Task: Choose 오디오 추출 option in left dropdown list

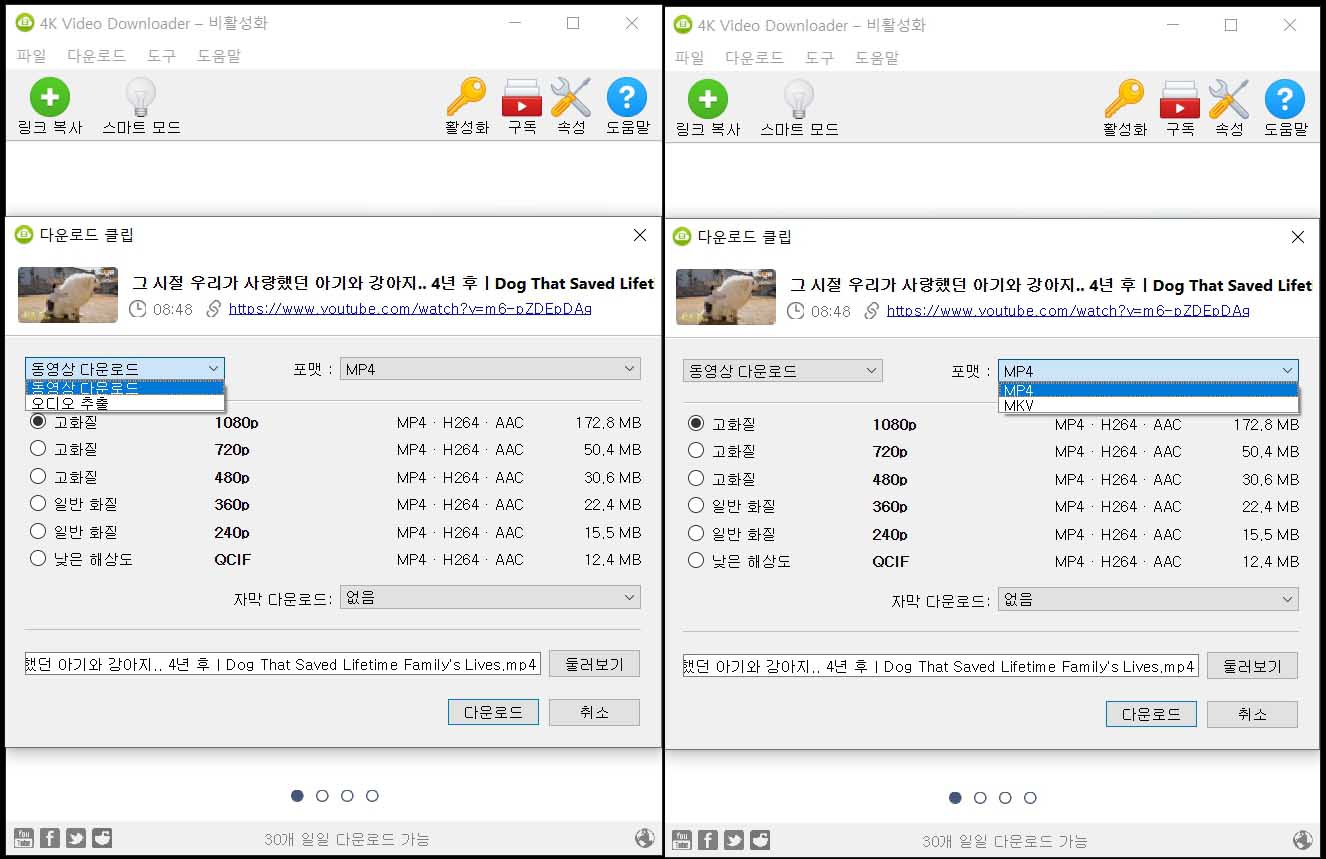Action: tap(125, 403)
